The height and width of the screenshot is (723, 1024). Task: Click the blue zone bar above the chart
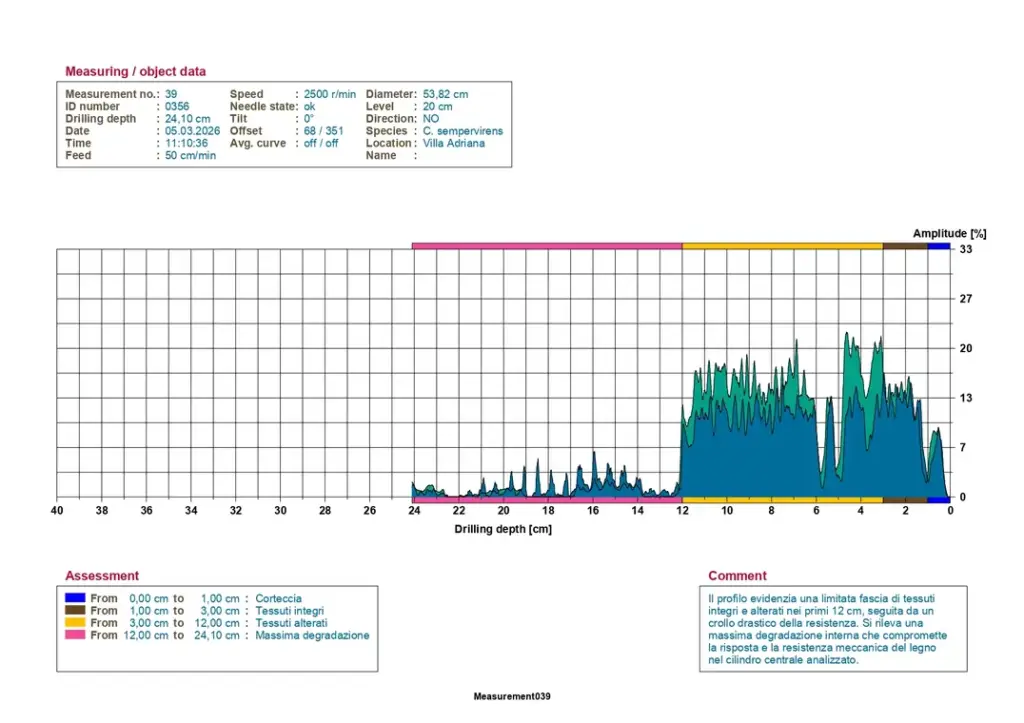(x=939, y=246)
